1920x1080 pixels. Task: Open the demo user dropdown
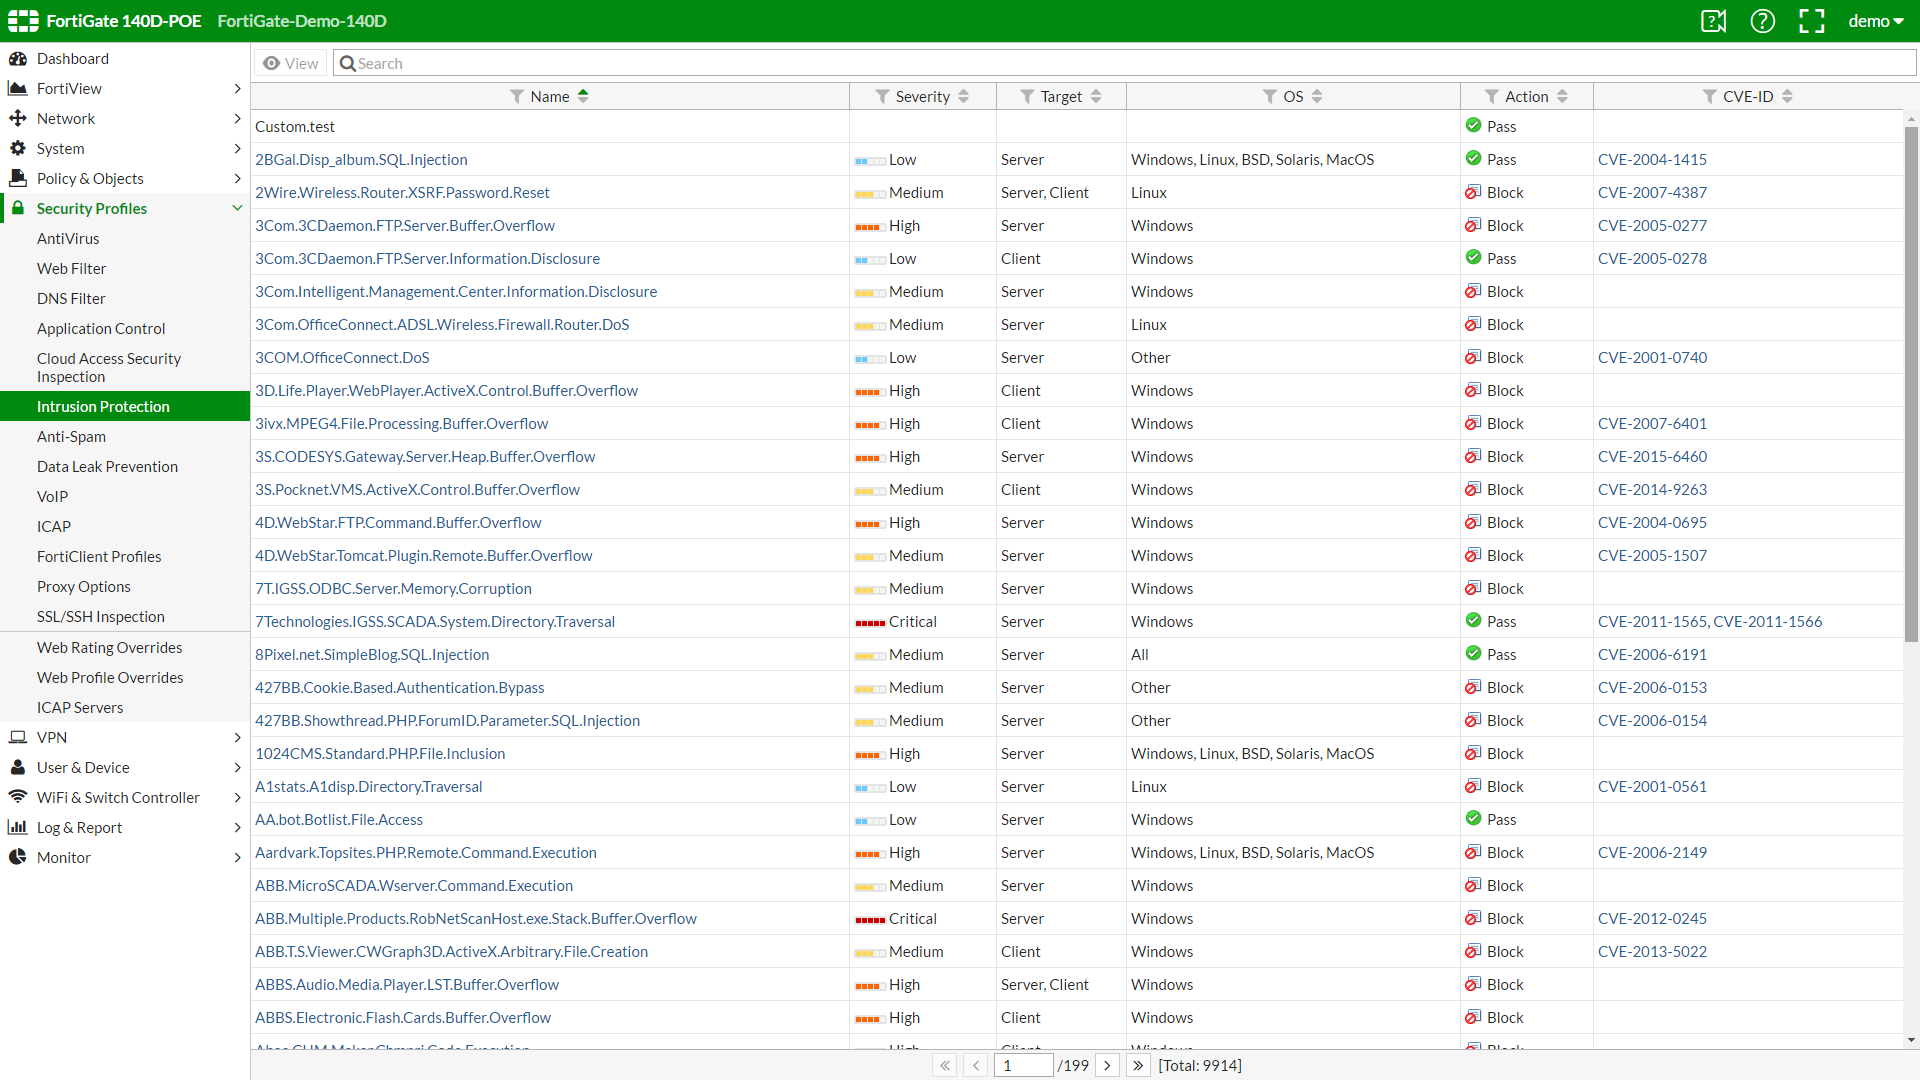(x=1875, y=21)
